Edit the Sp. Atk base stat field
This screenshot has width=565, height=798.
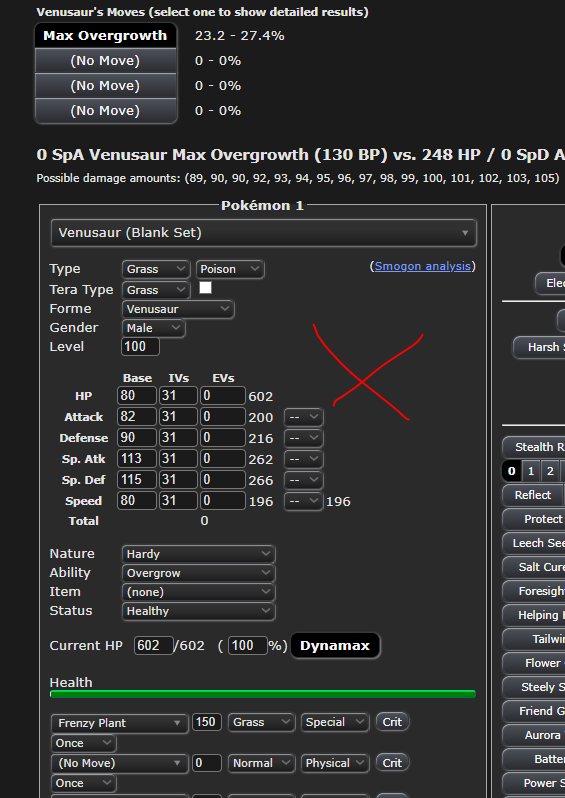coord(137,458)
